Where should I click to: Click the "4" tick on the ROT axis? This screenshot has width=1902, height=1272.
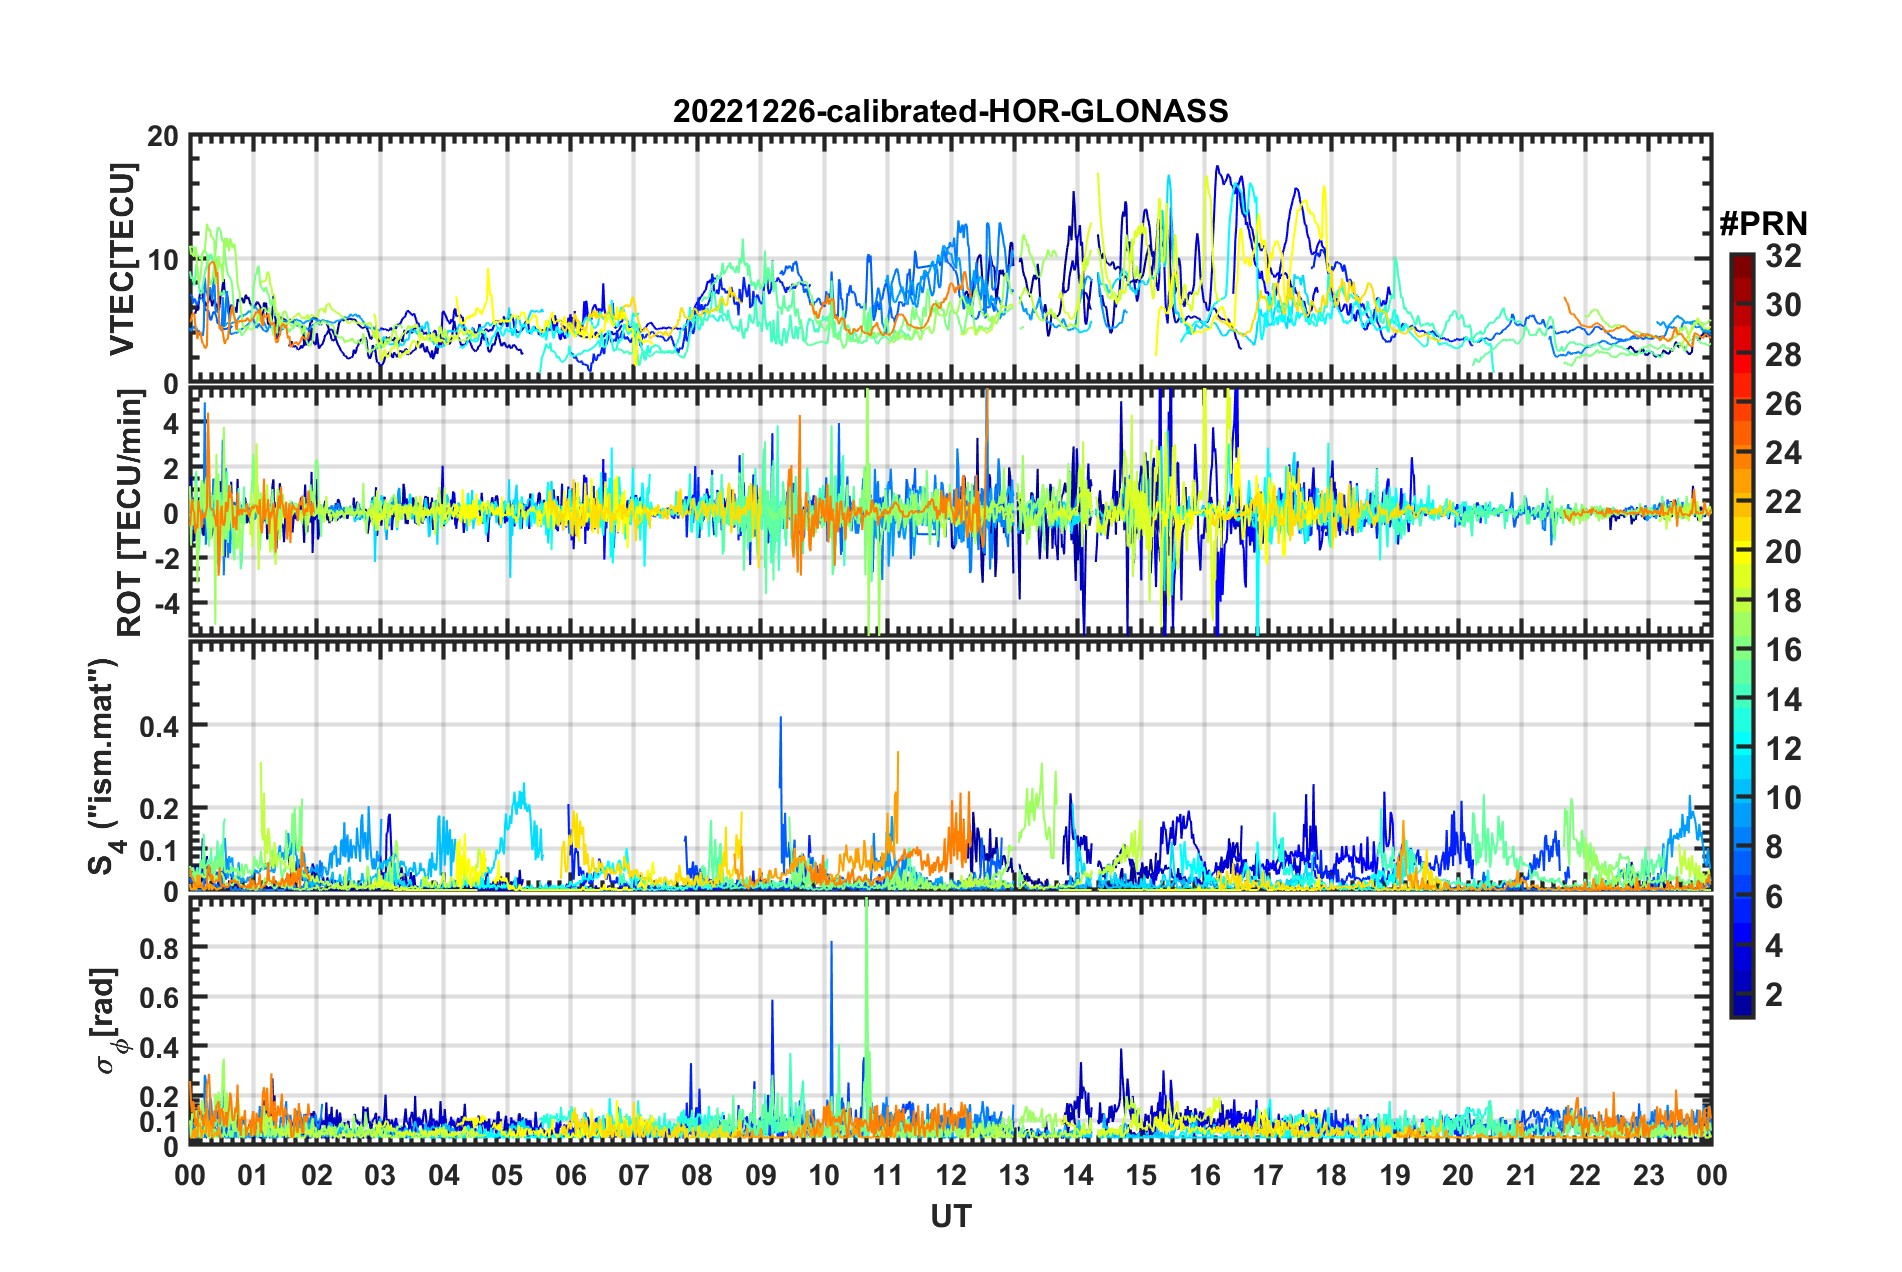coord(170,424)
